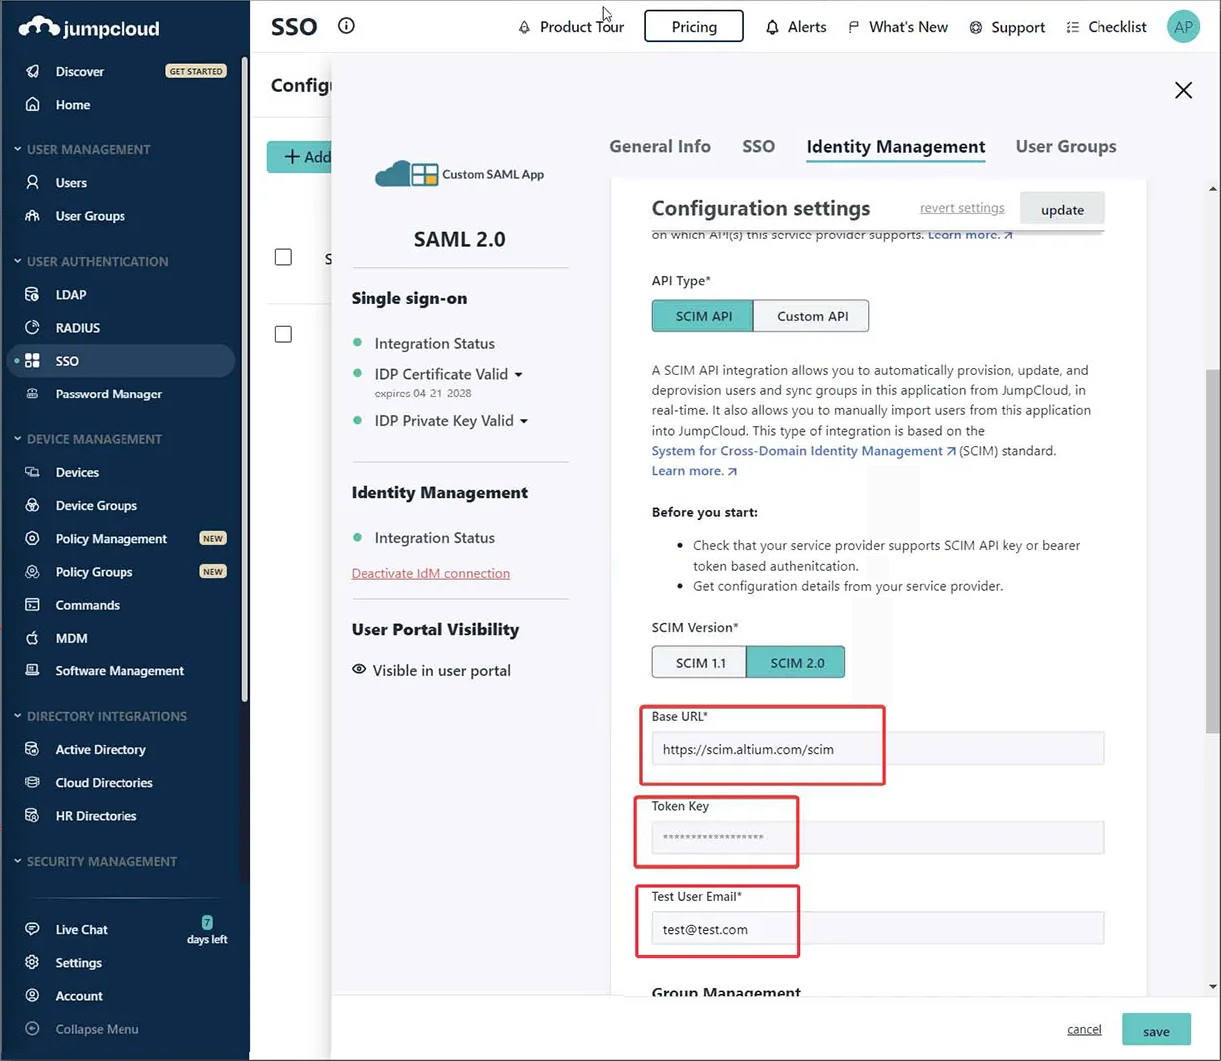Open Cloud Directories icon
The image size is (1221, 1061).
coord(33,782)
